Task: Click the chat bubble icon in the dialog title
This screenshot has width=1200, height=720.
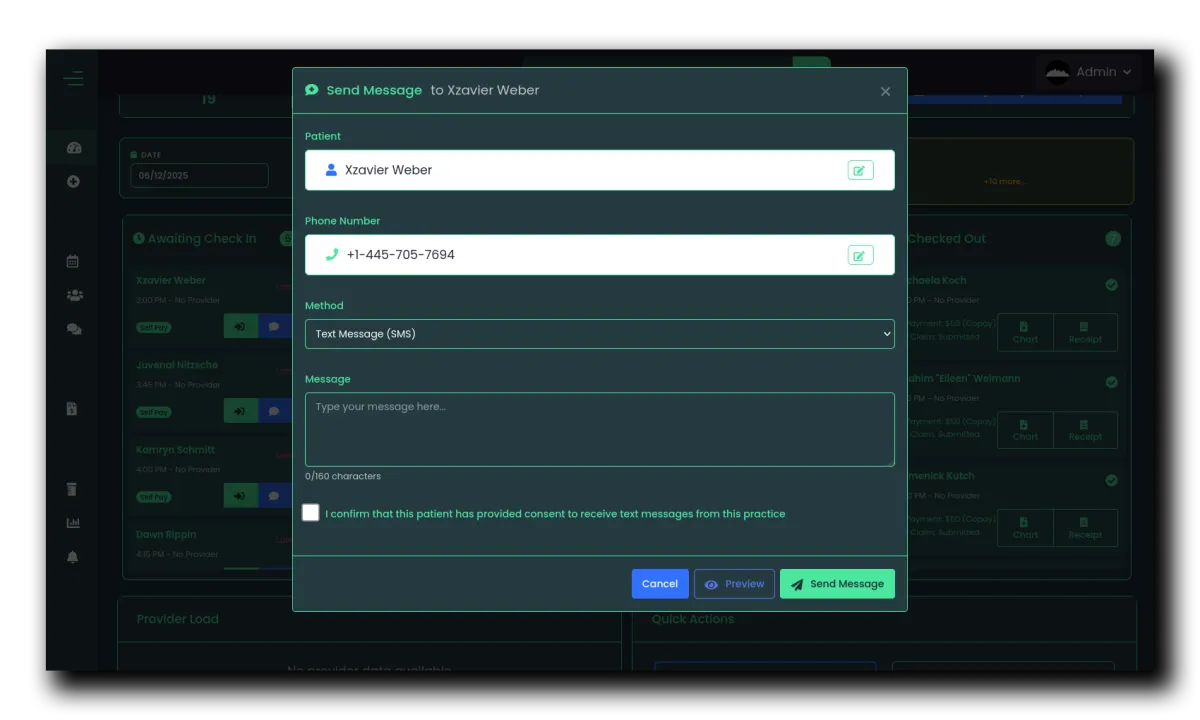Action: (312, 90)
